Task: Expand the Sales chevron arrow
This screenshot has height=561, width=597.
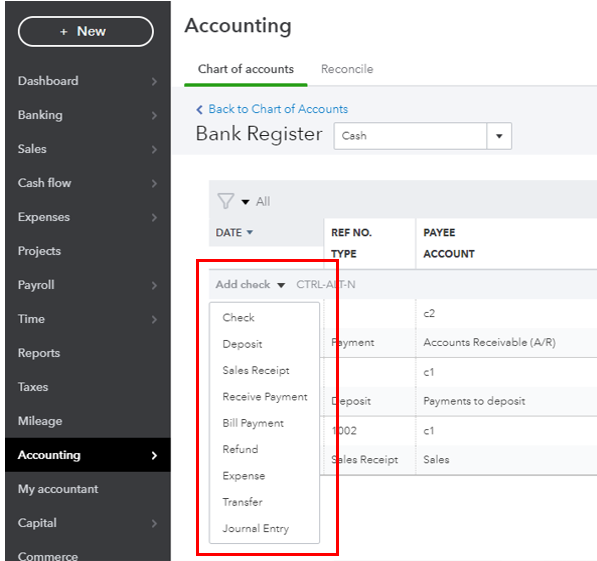Action: coord(154,149)
